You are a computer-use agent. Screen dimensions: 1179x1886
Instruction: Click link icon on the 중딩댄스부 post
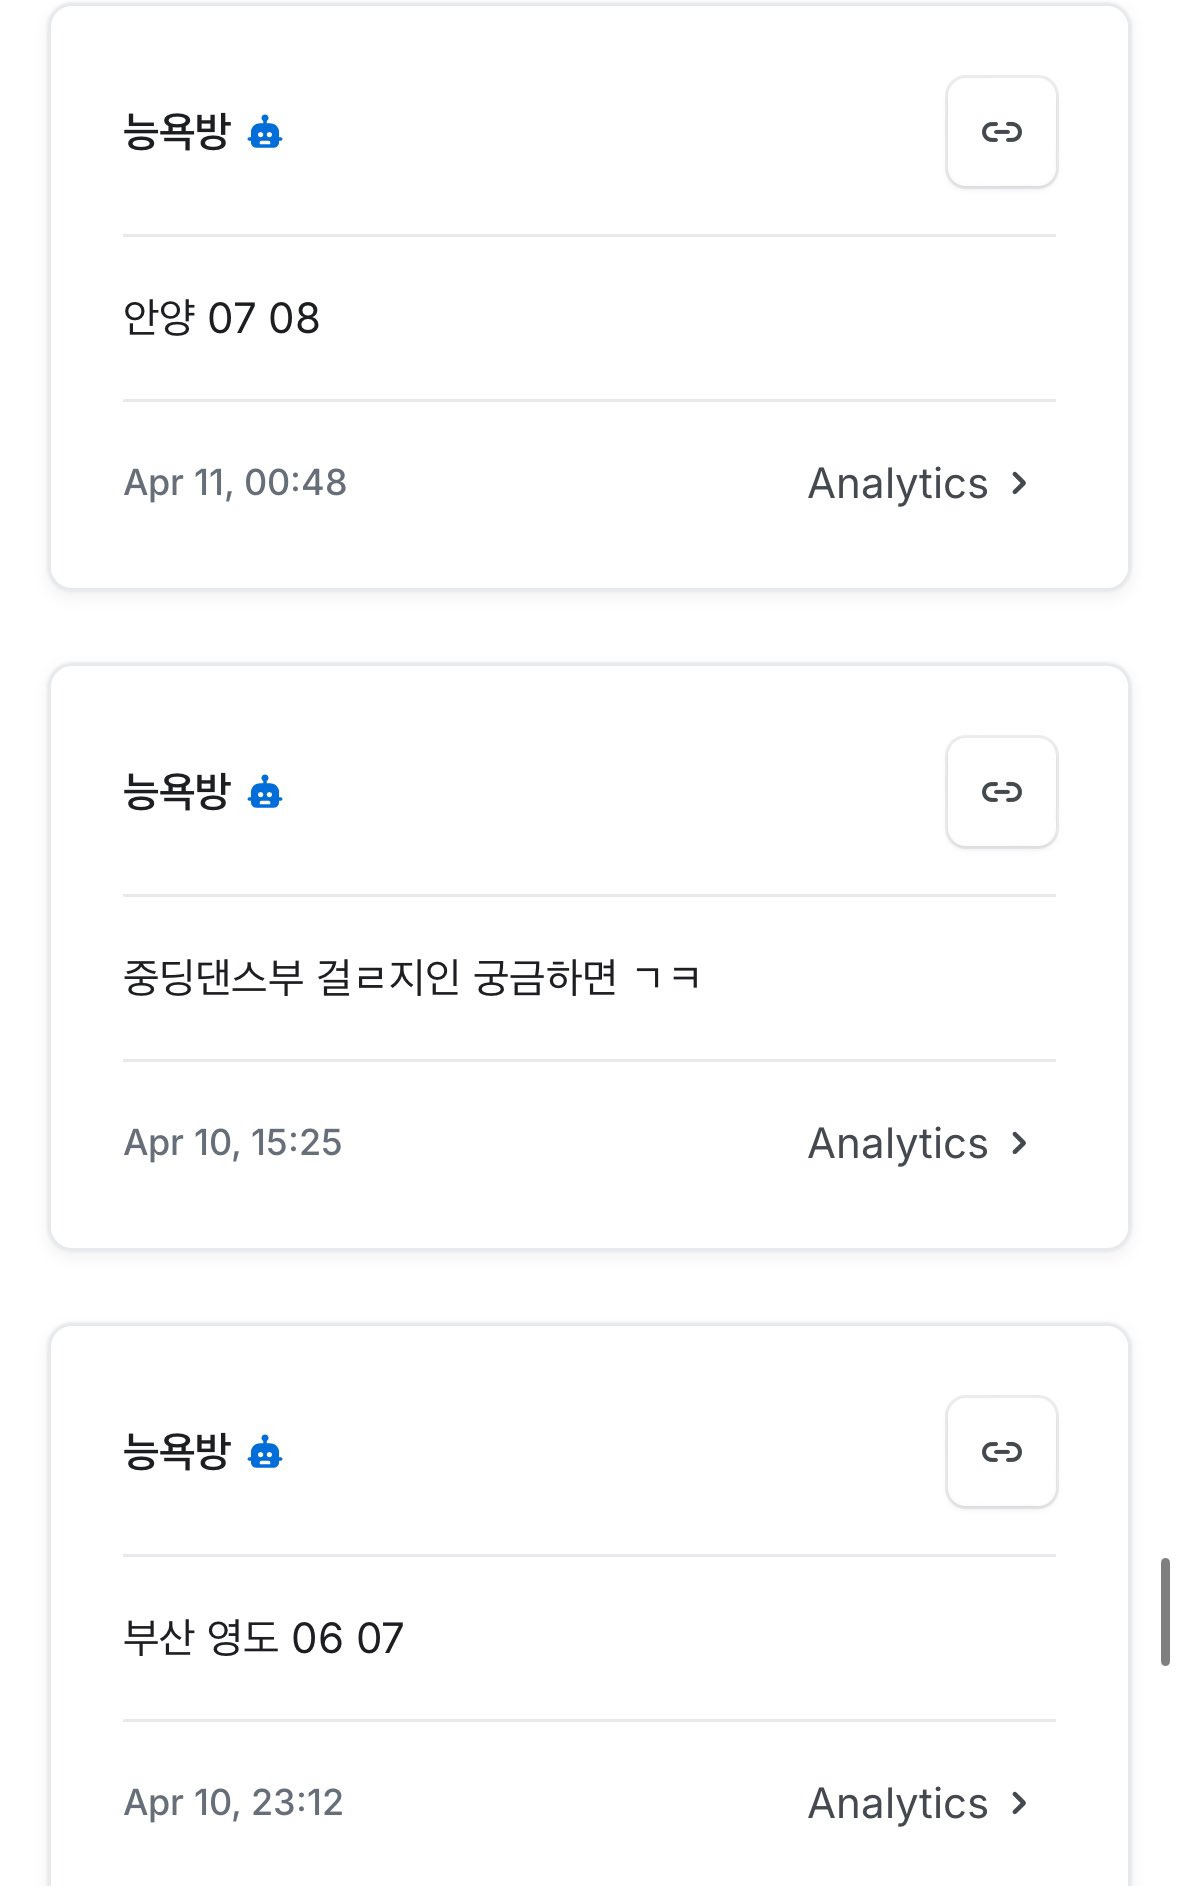click(x=1001, y=792)
